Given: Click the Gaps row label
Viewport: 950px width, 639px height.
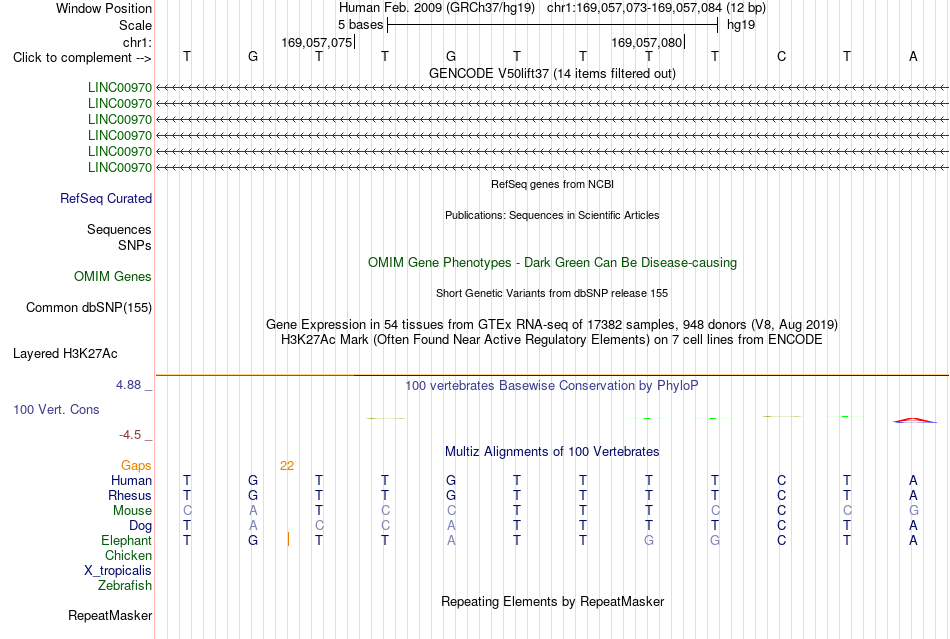Looking at the screenshot, I should tap(136, 465).
